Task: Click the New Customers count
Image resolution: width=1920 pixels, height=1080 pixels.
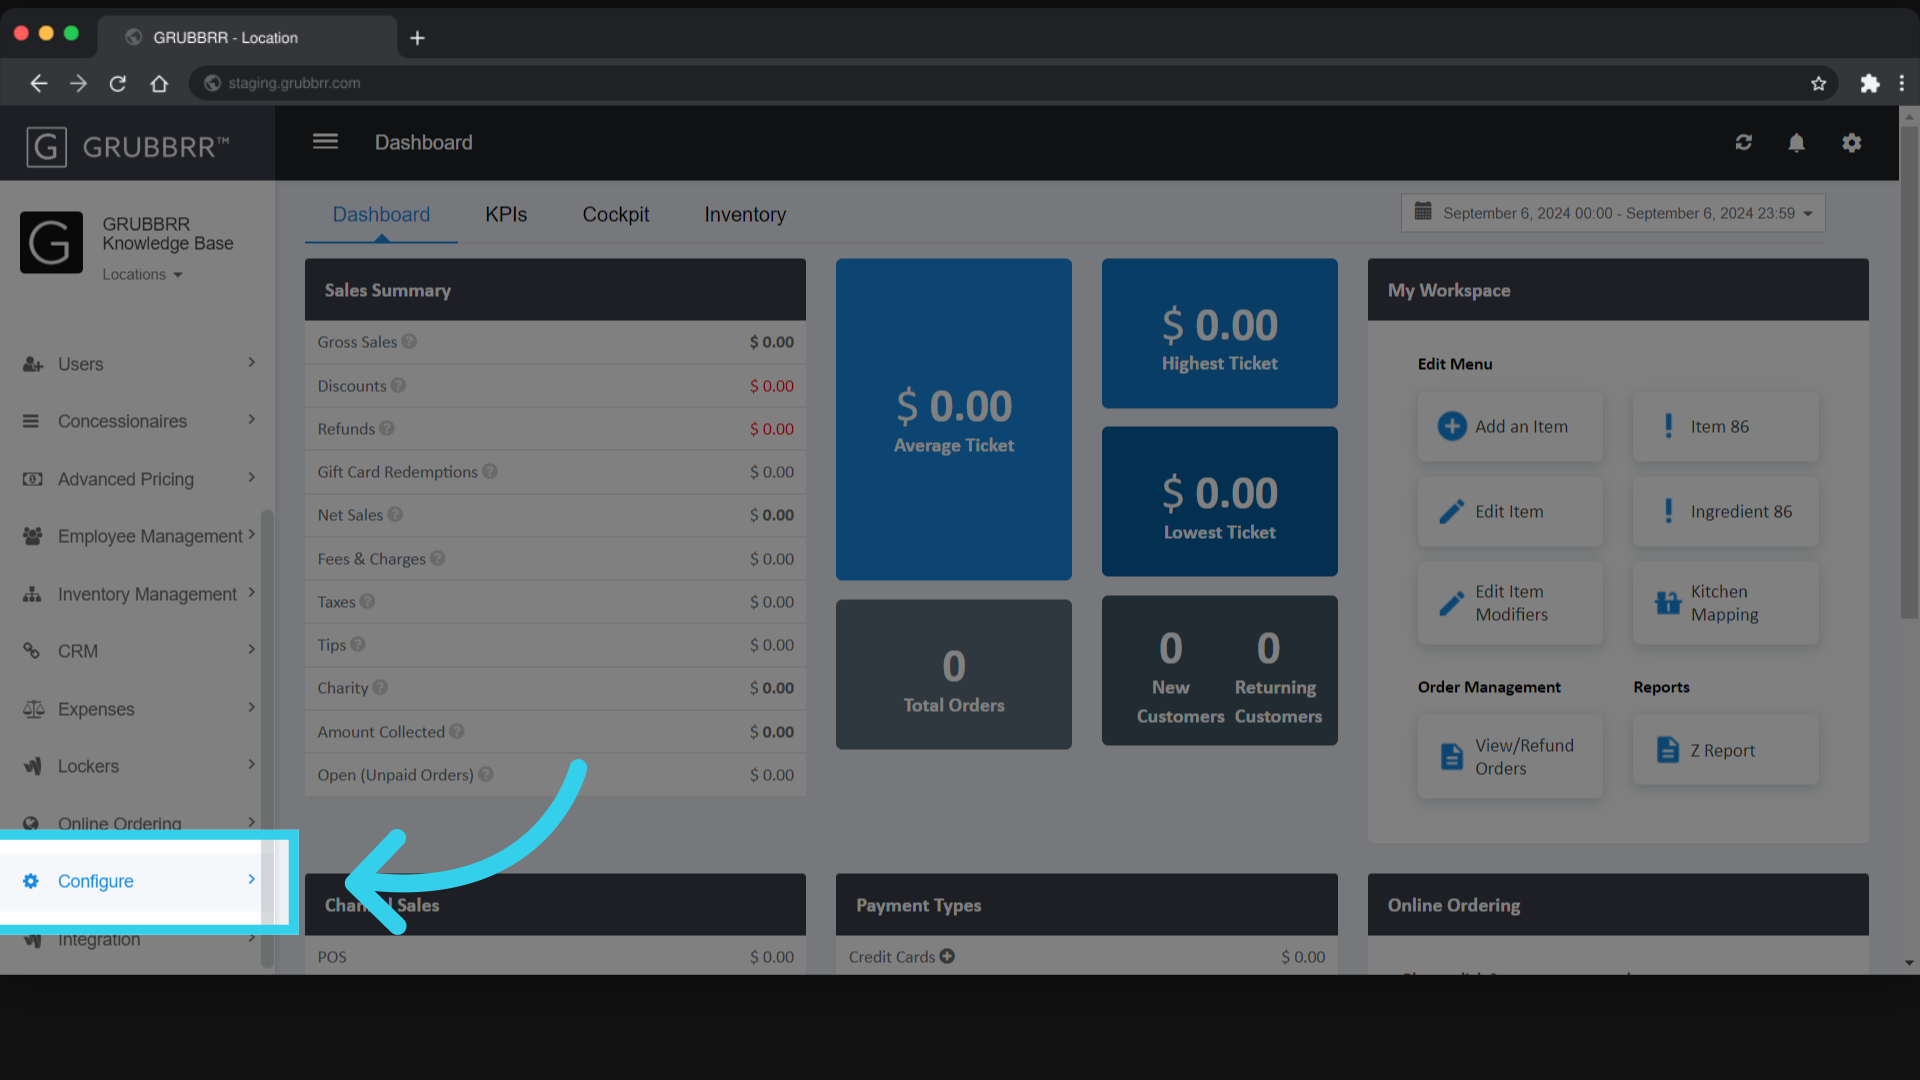Action: coord(1171,648)
